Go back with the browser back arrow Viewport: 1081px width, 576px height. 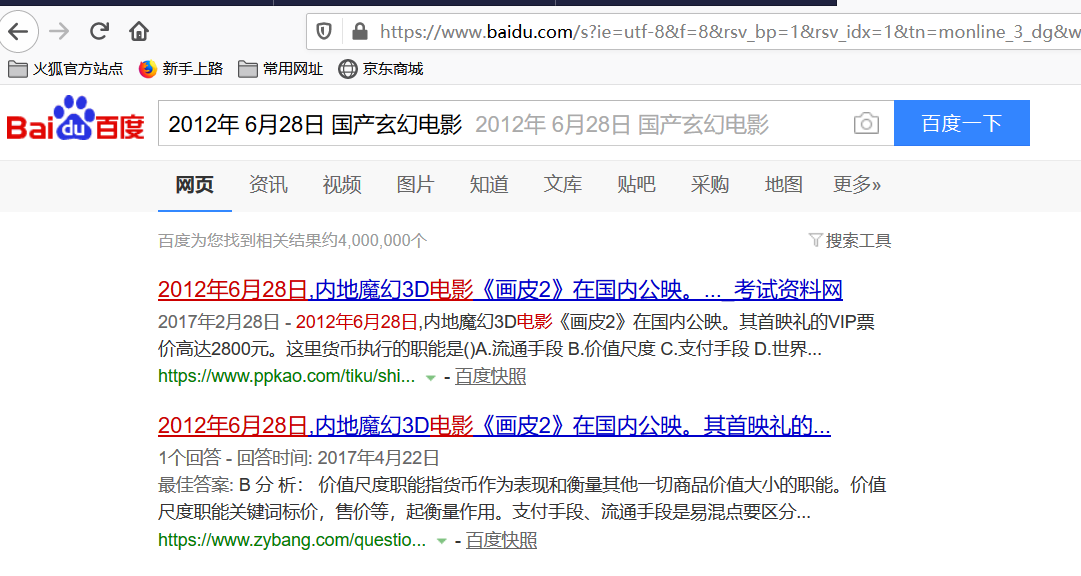19,31
